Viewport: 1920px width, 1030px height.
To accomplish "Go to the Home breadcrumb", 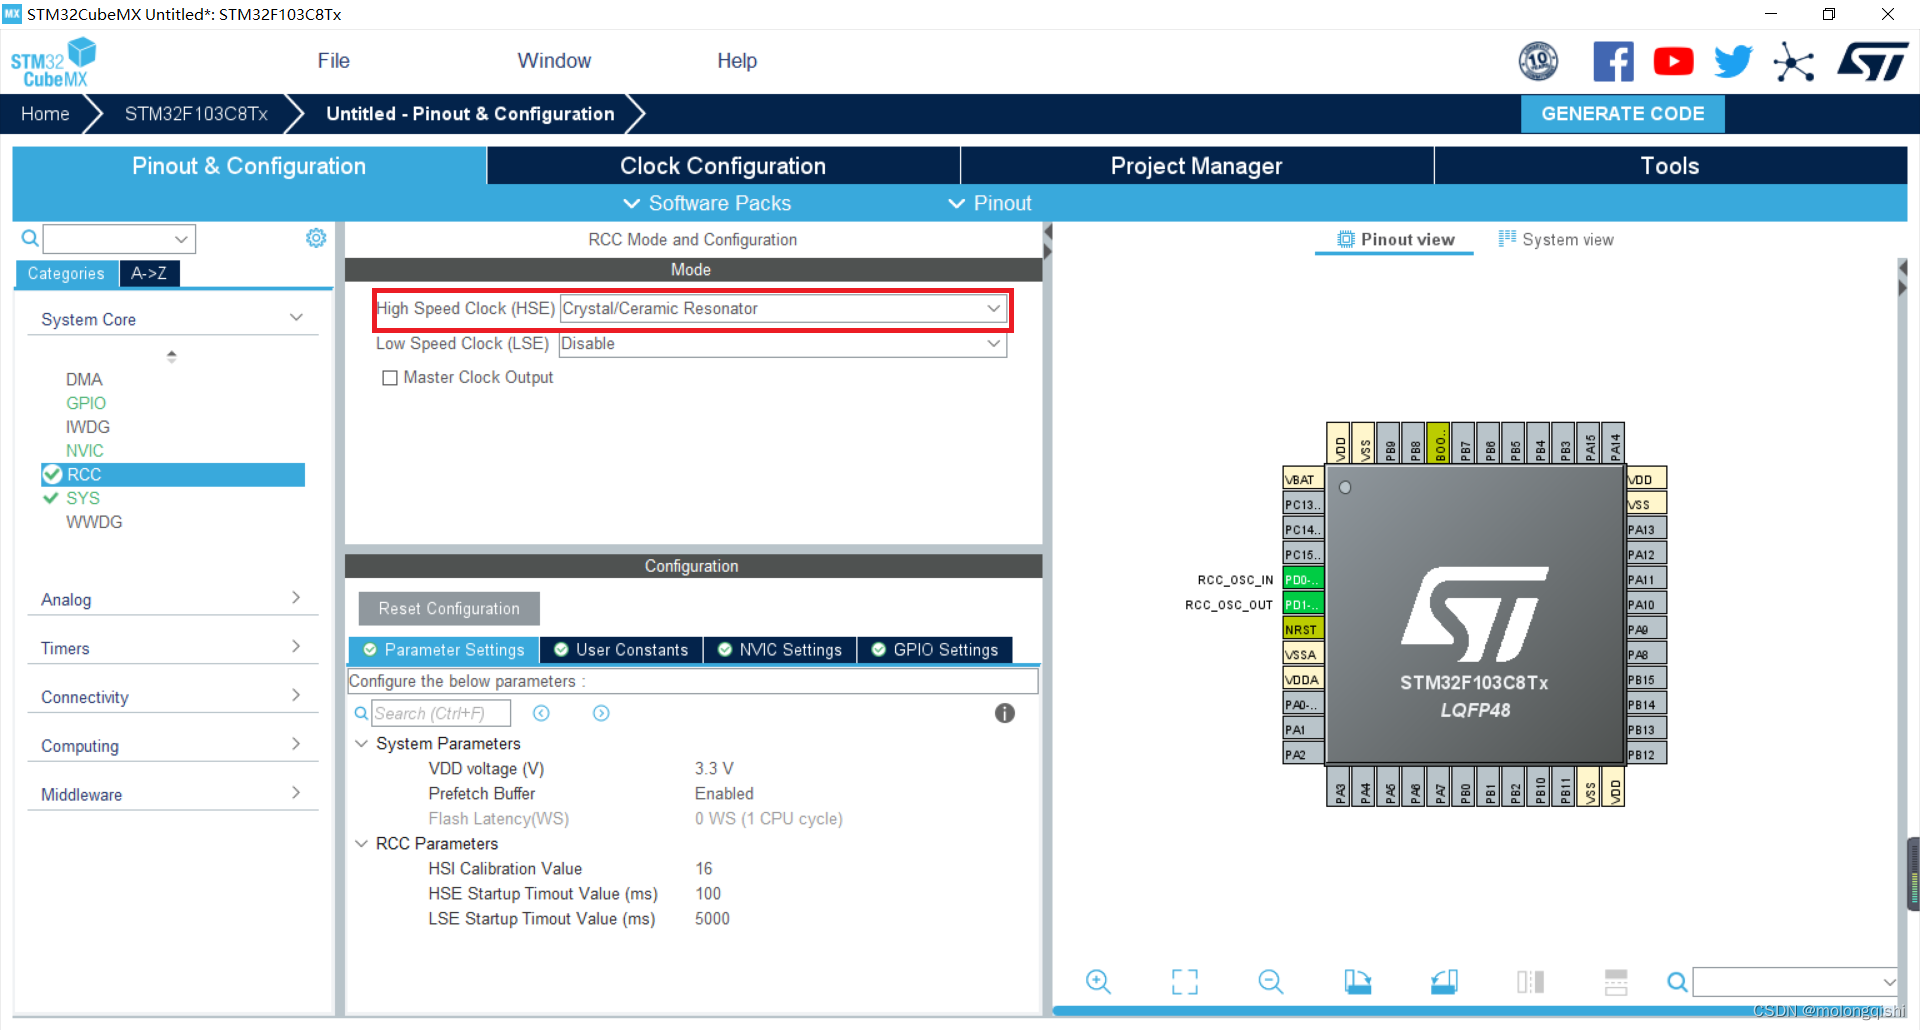I will [46, 114].
